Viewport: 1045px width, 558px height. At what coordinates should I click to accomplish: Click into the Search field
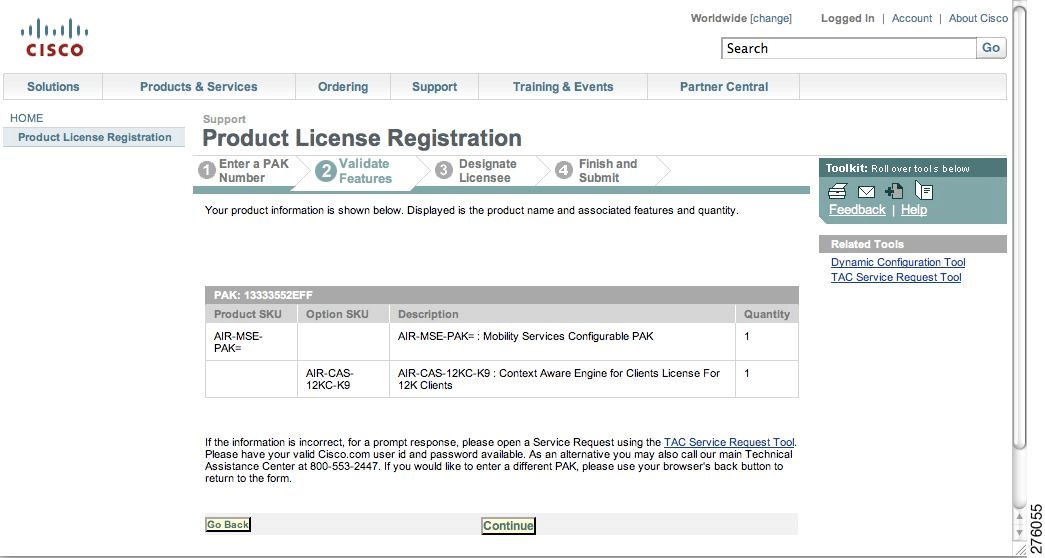tap(849, 48)
